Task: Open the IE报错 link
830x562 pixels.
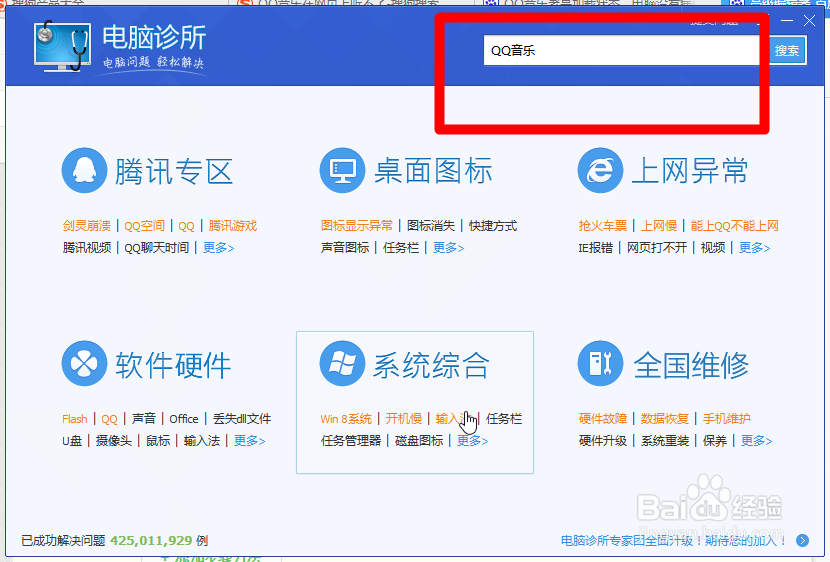Action: point(596,248)
